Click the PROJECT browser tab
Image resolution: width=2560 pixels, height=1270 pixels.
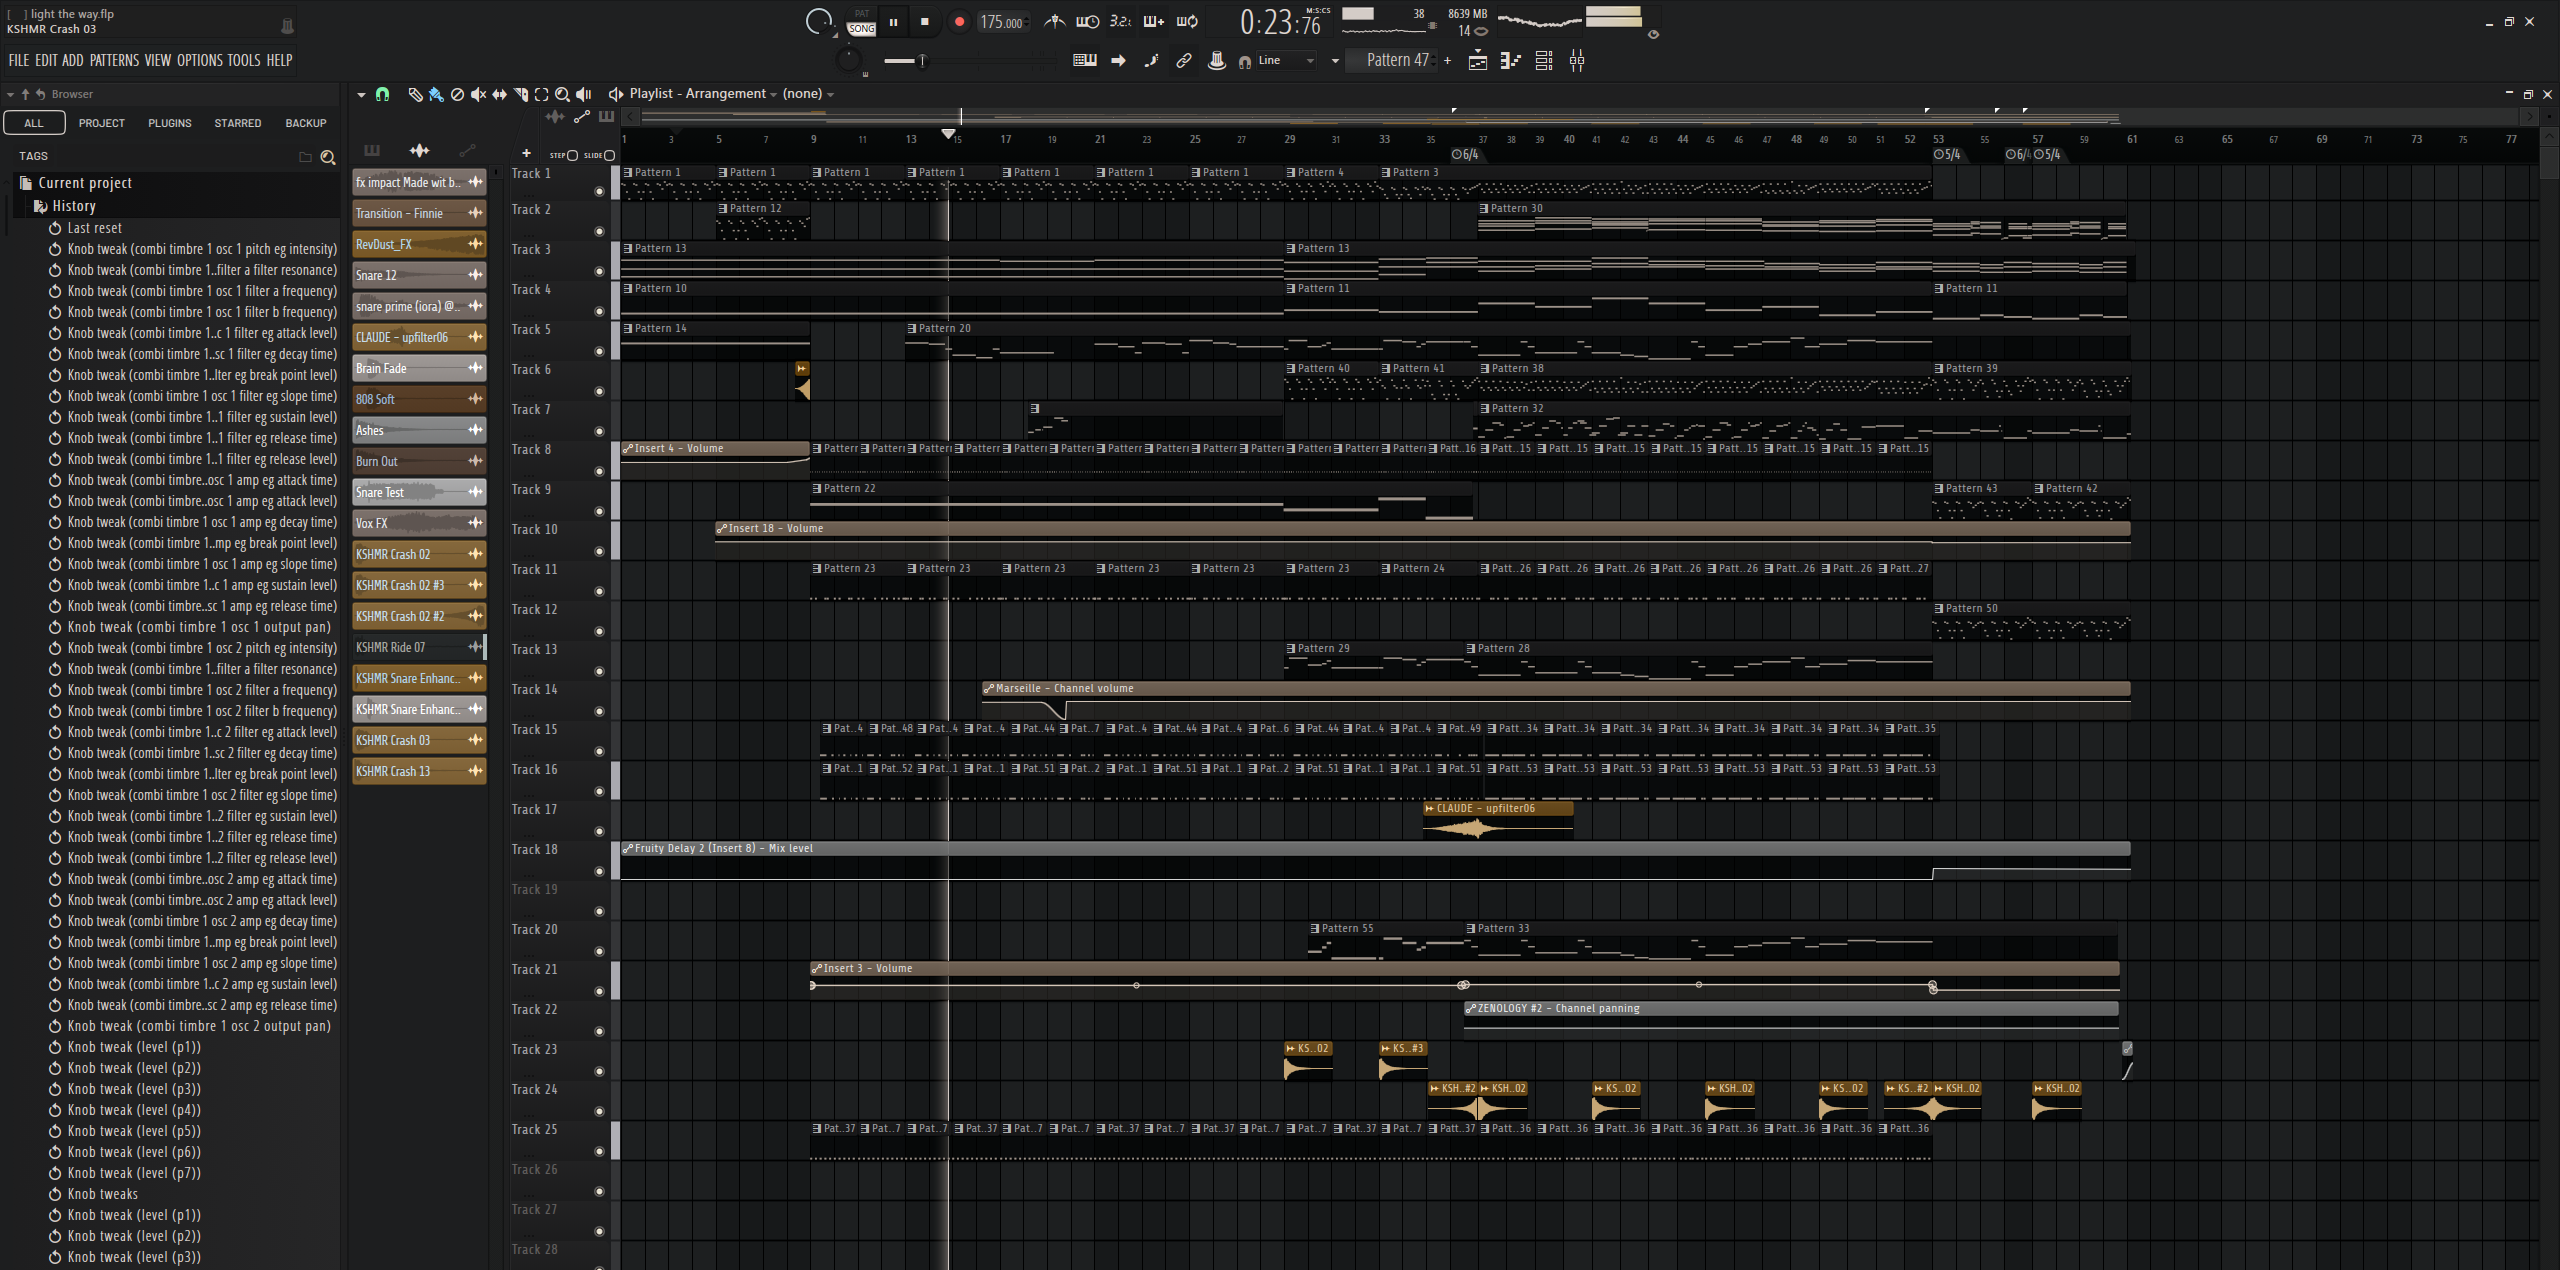coord(102,123)
